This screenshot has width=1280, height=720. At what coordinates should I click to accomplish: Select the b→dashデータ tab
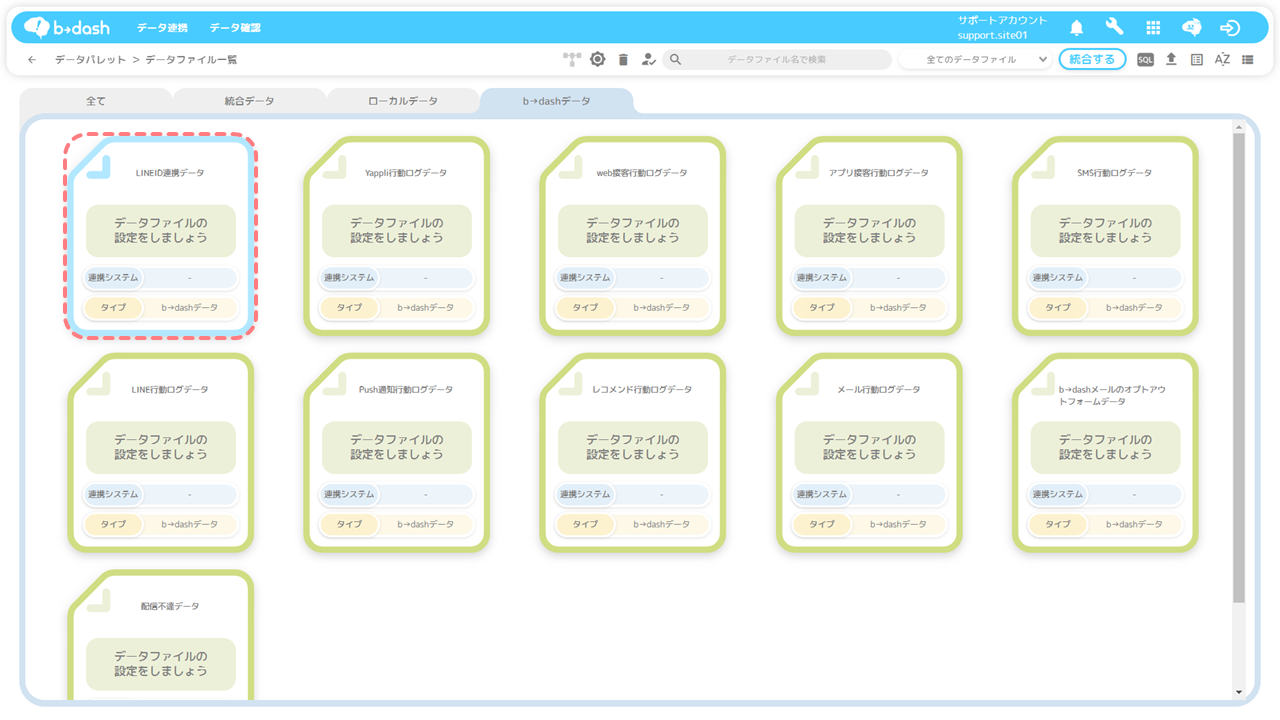point(556,101)
